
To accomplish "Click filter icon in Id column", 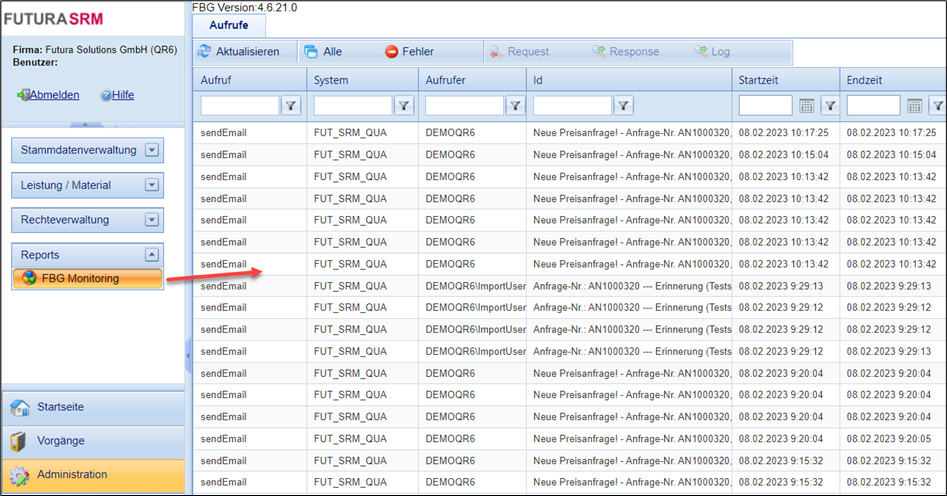I will coord(623,105).
